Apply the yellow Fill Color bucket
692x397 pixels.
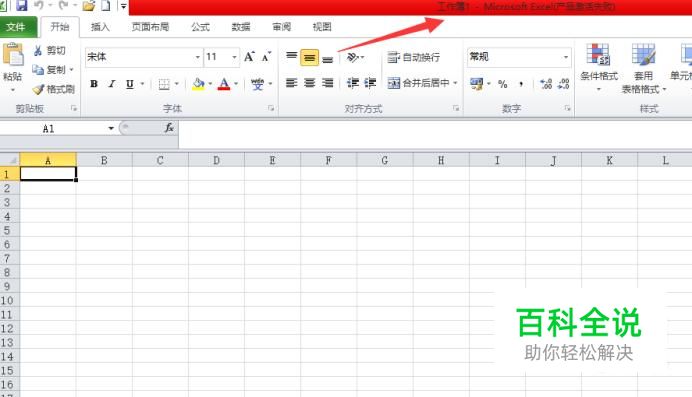pos(199,83)
